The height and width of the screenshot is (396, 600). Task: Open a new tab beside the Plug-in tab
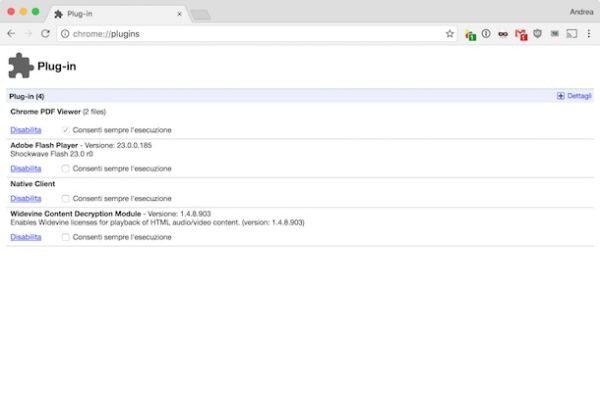coord(201,15)
